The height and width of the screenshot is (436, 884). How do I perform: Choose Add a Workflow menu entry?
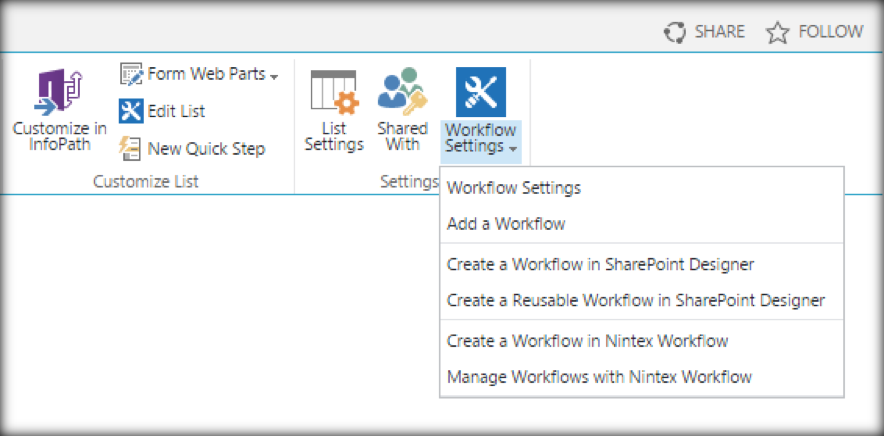tap(506, 224)
